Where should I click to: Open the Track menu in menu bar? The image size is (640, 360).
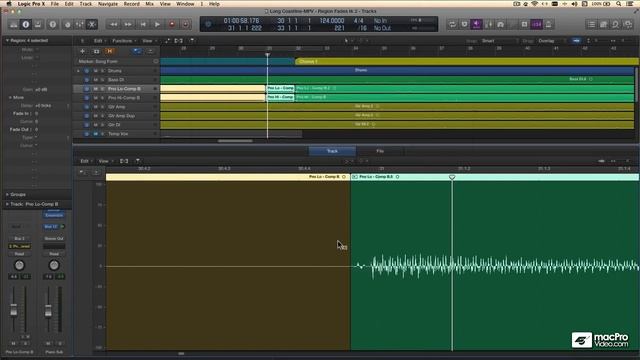pos(86,4)
